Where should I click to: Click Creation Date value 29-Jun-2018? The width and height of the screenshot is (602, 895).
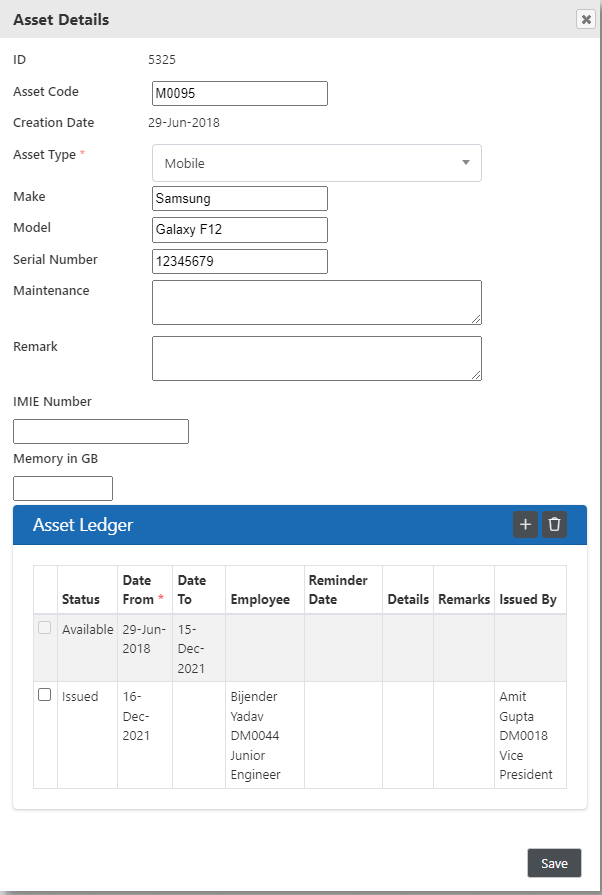point(184,123)
